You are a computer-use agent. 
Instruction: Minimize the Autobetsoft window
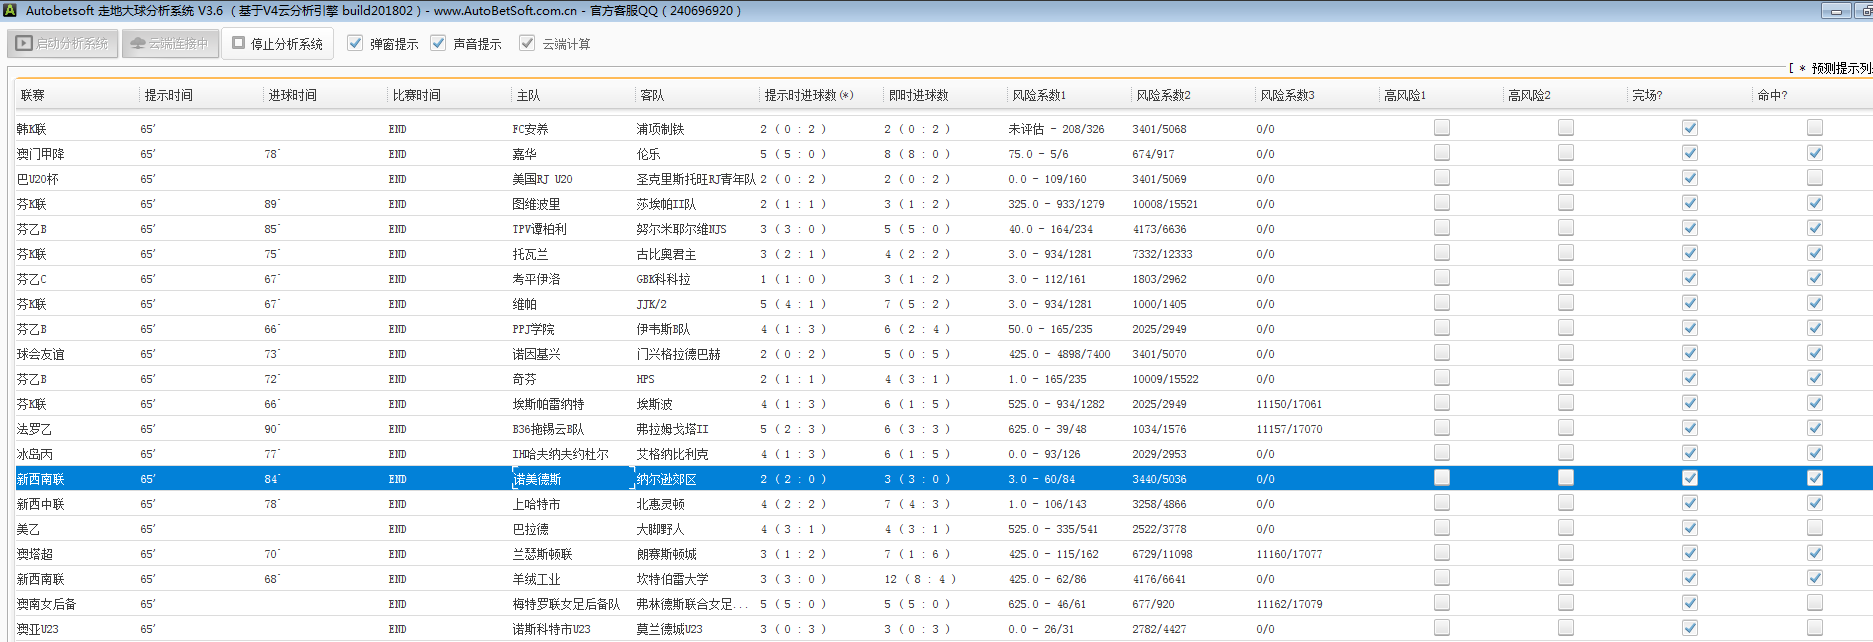[1835, 11]
